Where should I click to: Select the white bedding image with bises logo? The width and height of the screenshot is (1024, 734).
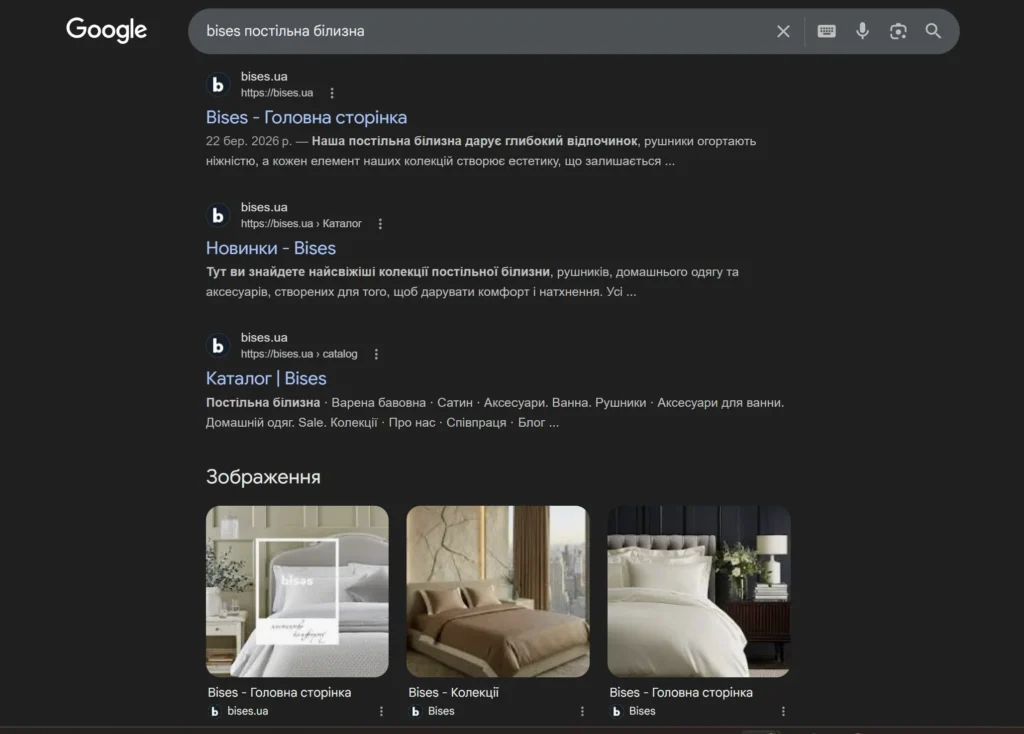[297, 591]
